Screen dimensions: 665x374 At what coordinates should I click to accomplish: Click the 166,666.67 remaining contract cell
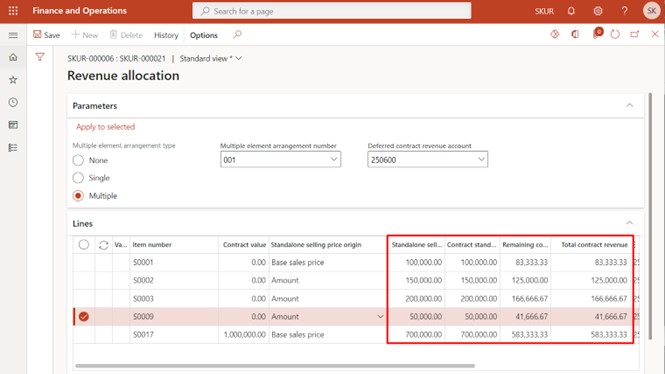(x=525, y=299)
